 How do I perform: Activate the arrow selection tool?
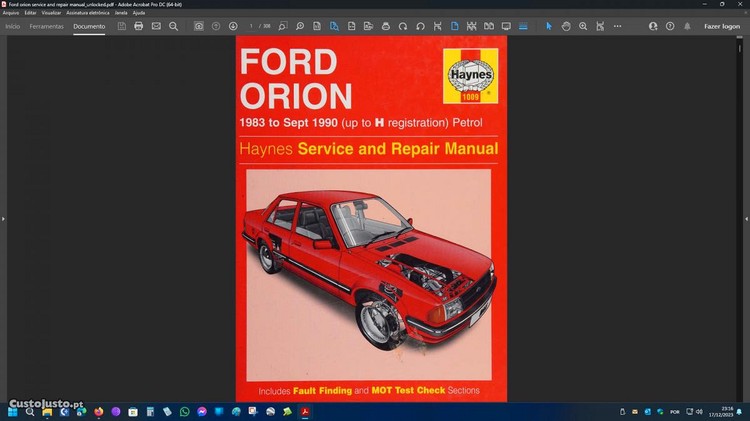point(548,26)
